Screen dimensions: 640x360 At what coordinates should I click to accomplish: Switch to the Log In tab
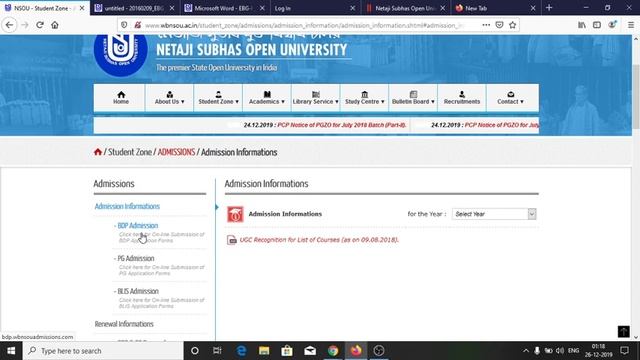tap(314, 8)
